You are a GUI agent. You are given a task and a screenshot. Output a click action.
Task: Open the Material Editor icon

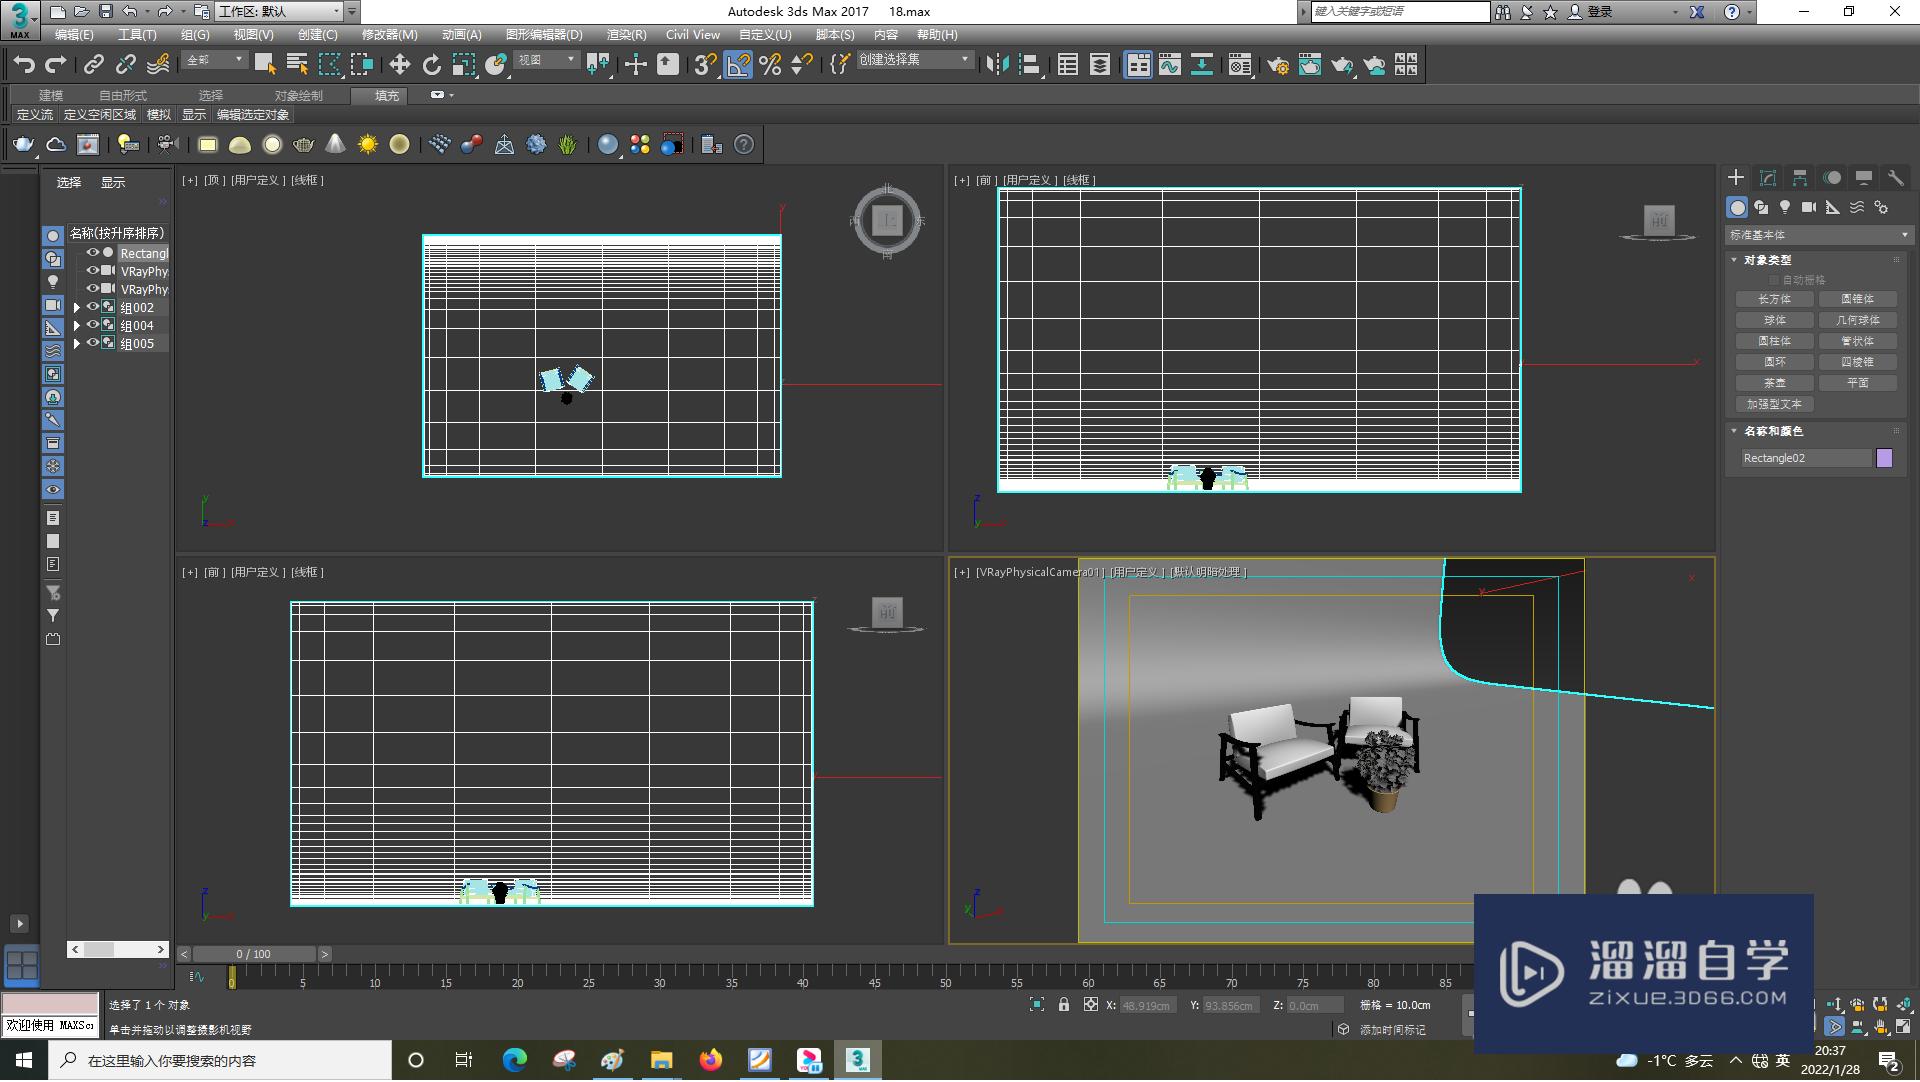pos(1240,65)
